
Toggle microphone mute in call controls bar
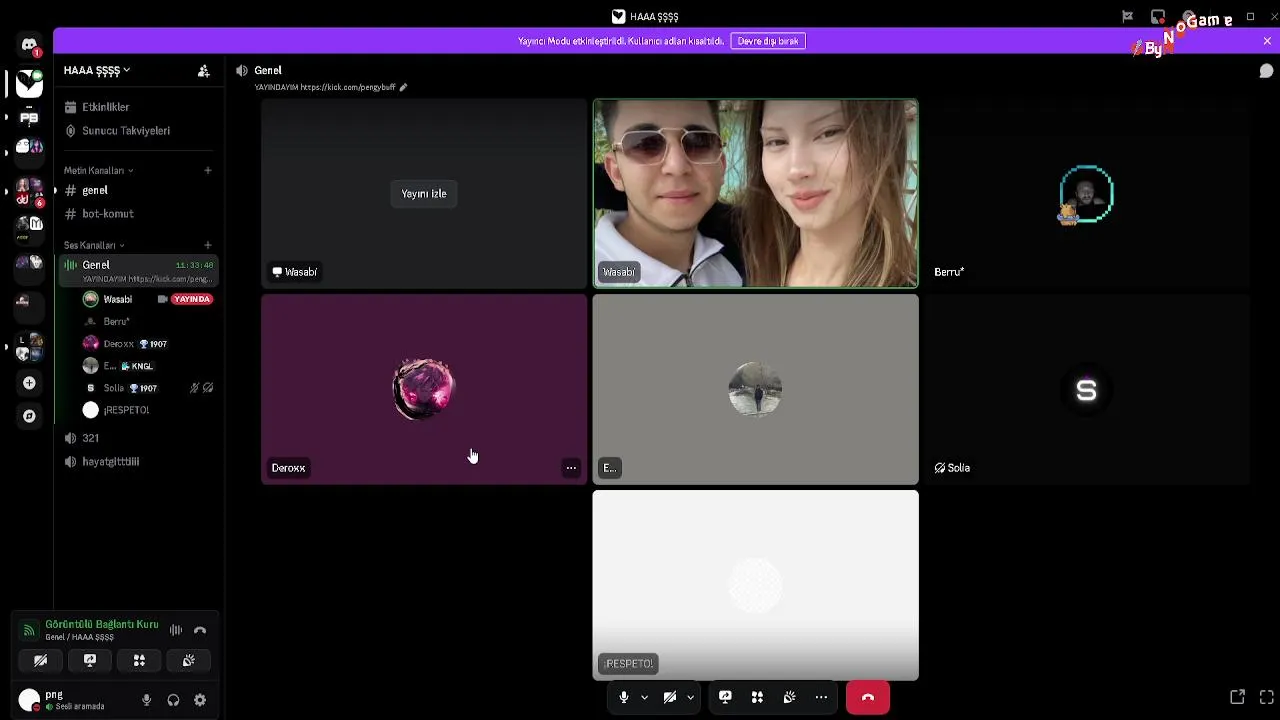[x=624, y=698]
